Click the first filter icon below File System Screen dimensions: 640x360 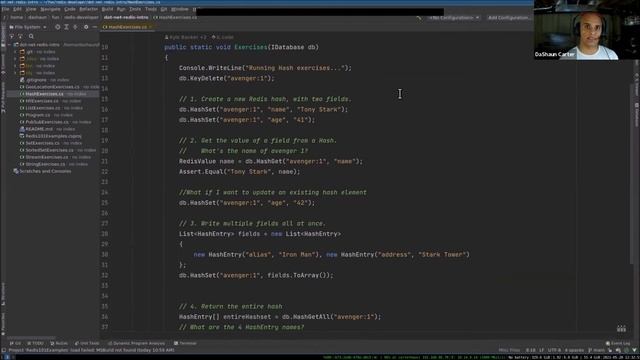[11, 36]
